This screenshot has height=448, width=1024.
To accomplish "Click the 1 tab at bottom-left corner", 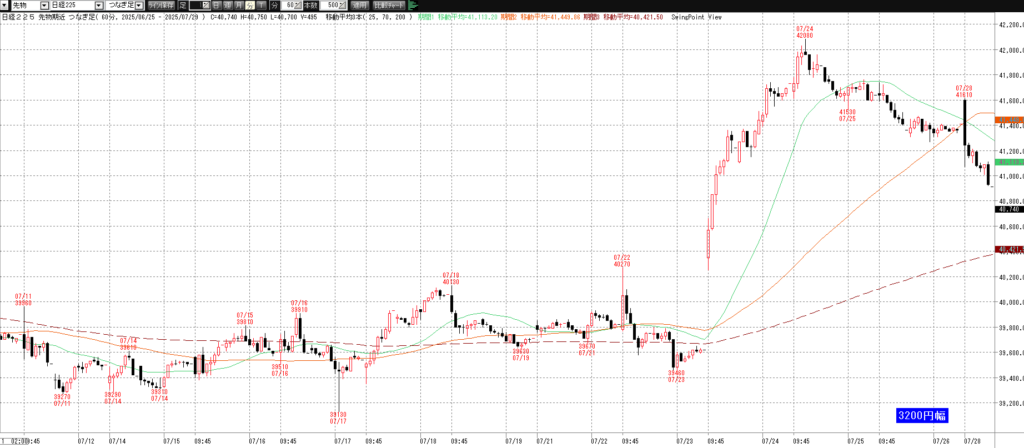I will pyautogui.click(x=4, y=440).
